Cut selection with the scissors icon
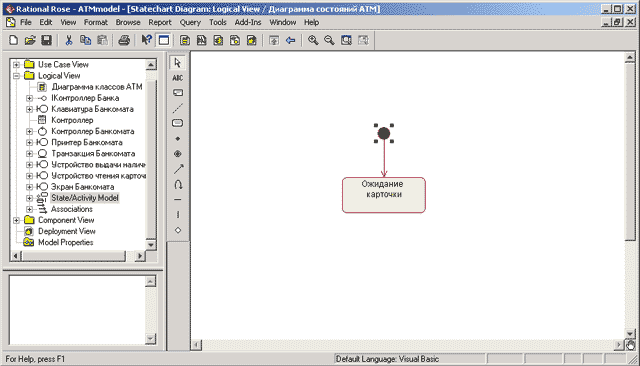The image size is (640, 366). click(x=69, y=40)
